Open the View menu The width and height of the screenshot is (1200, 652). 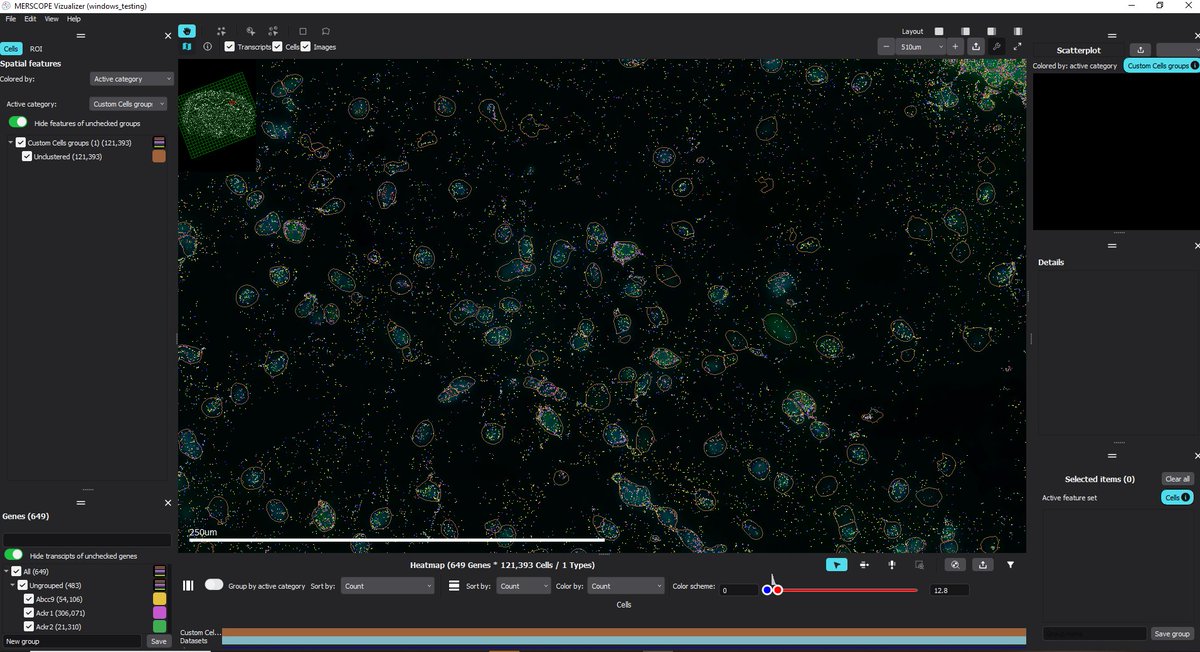coord(51,19)
